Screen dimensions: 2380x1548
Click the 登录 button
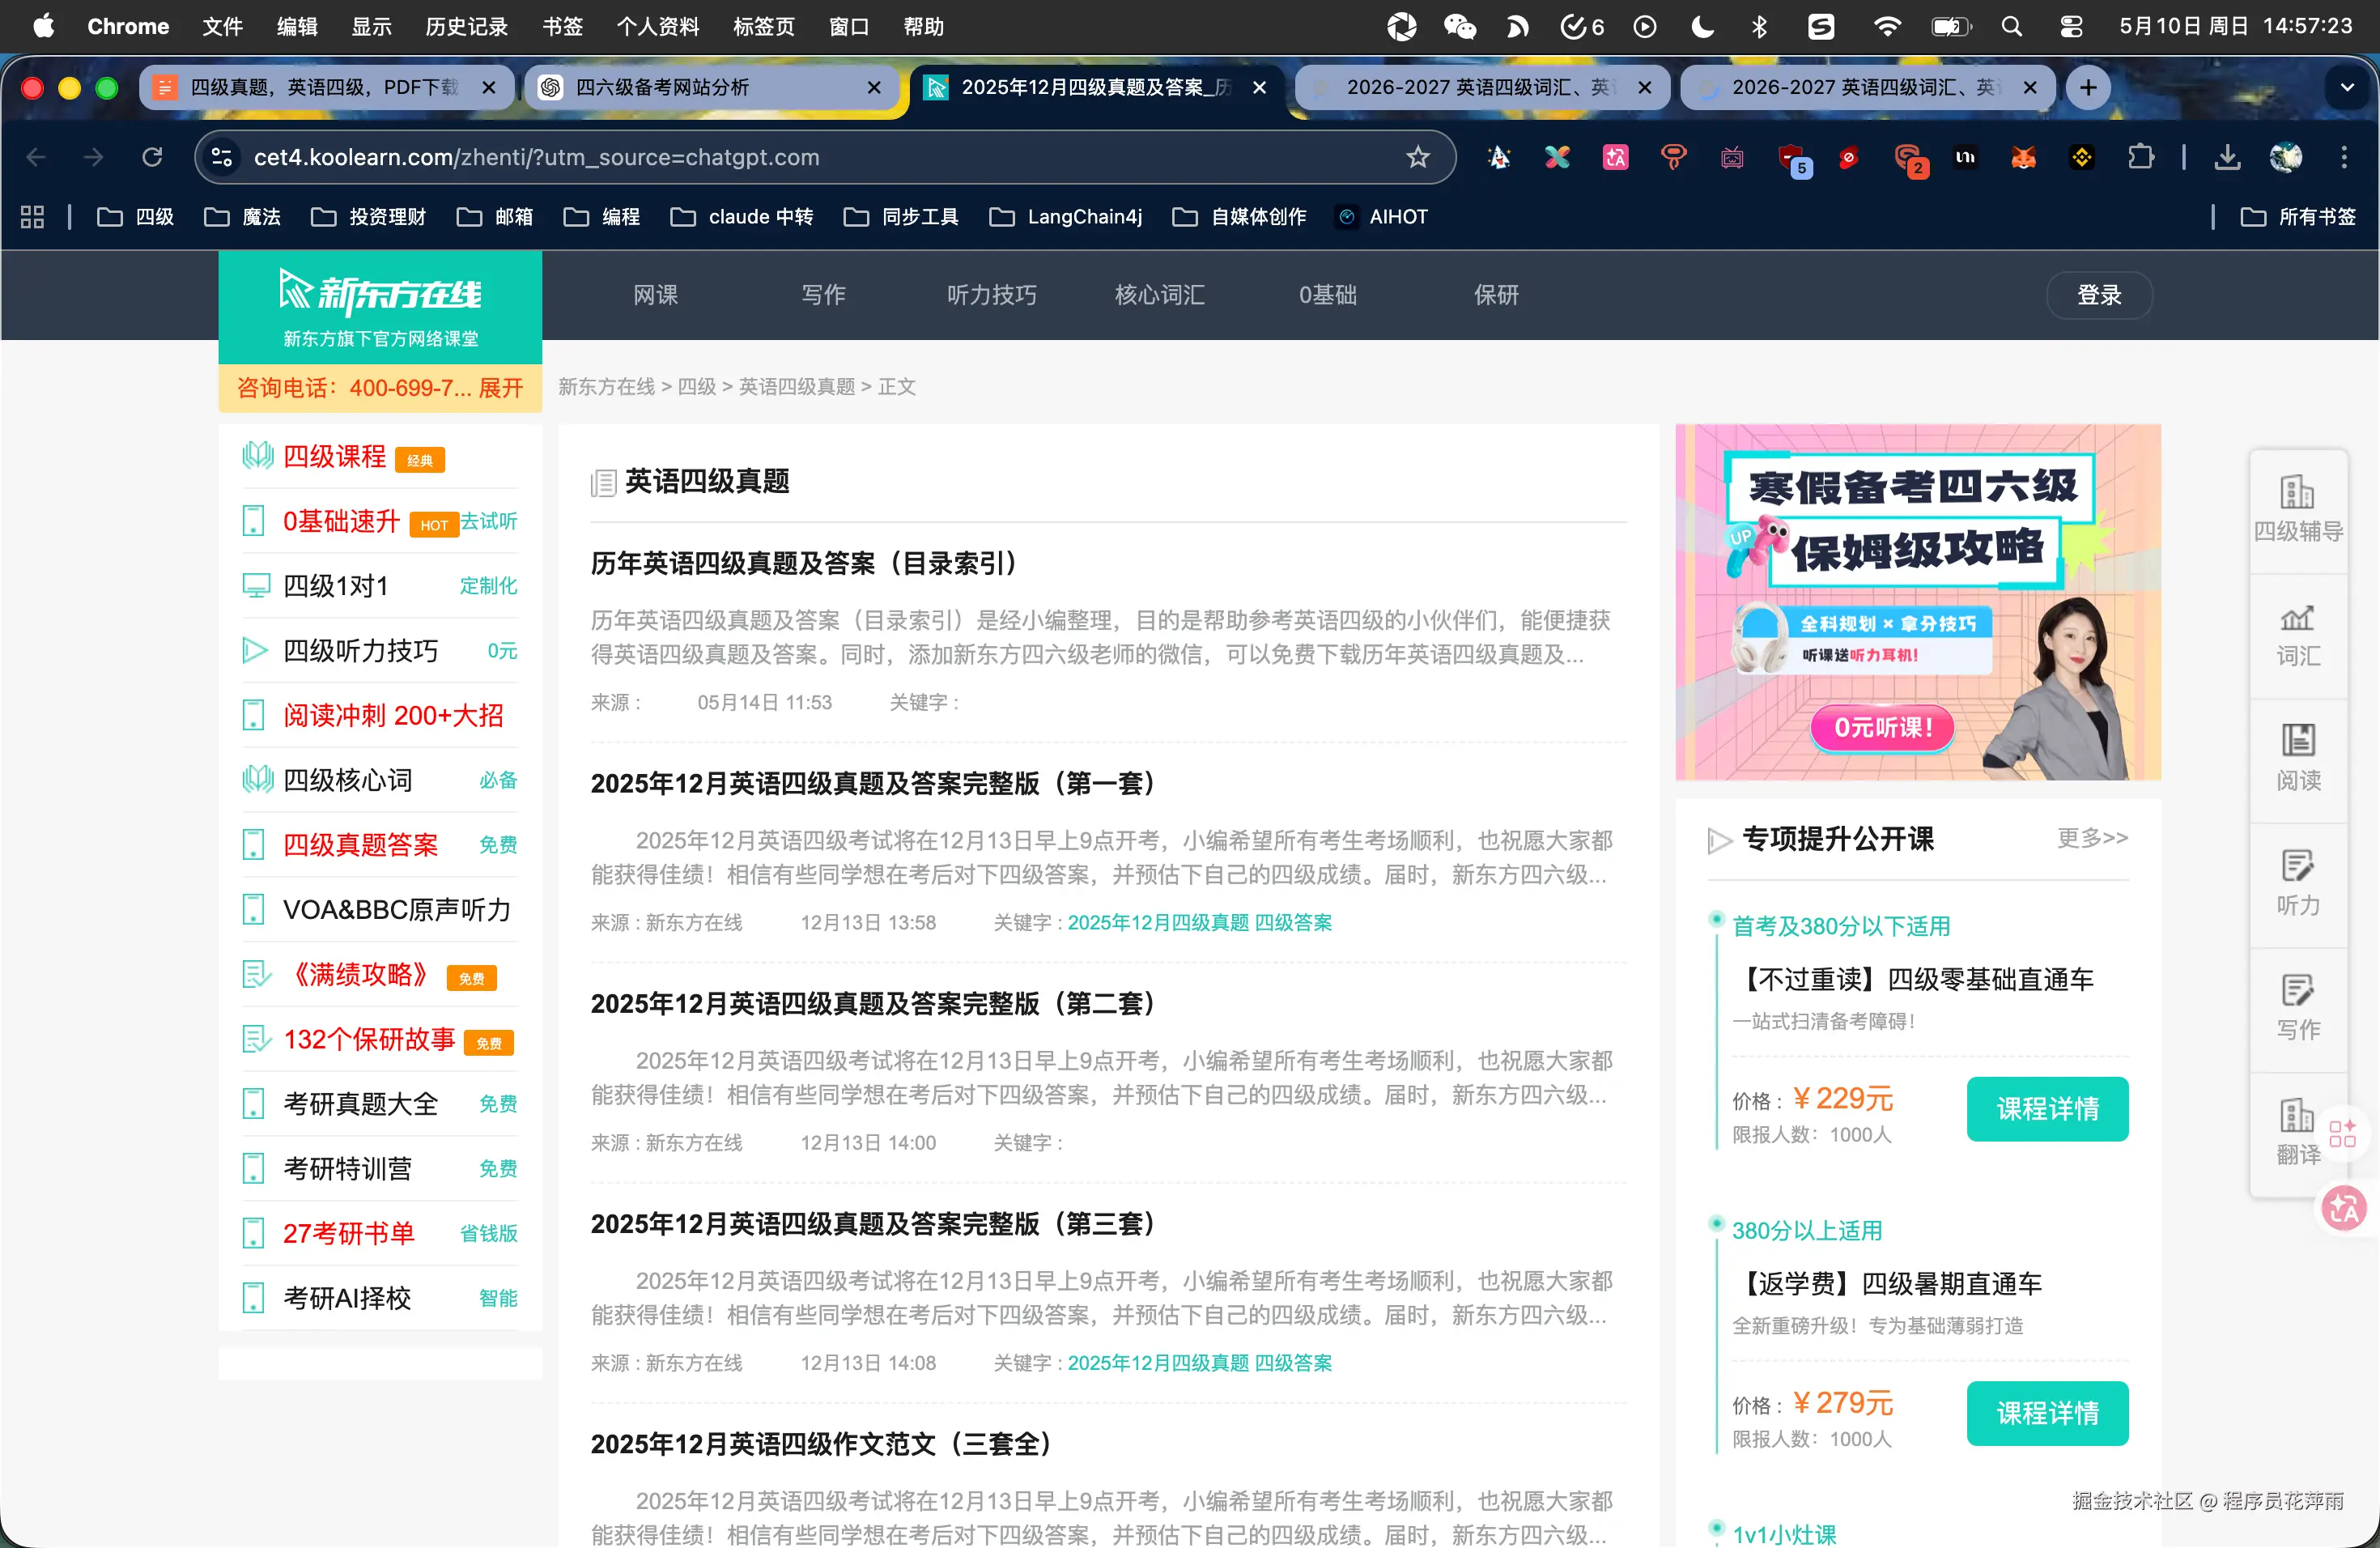click(x=2099, y=295)
